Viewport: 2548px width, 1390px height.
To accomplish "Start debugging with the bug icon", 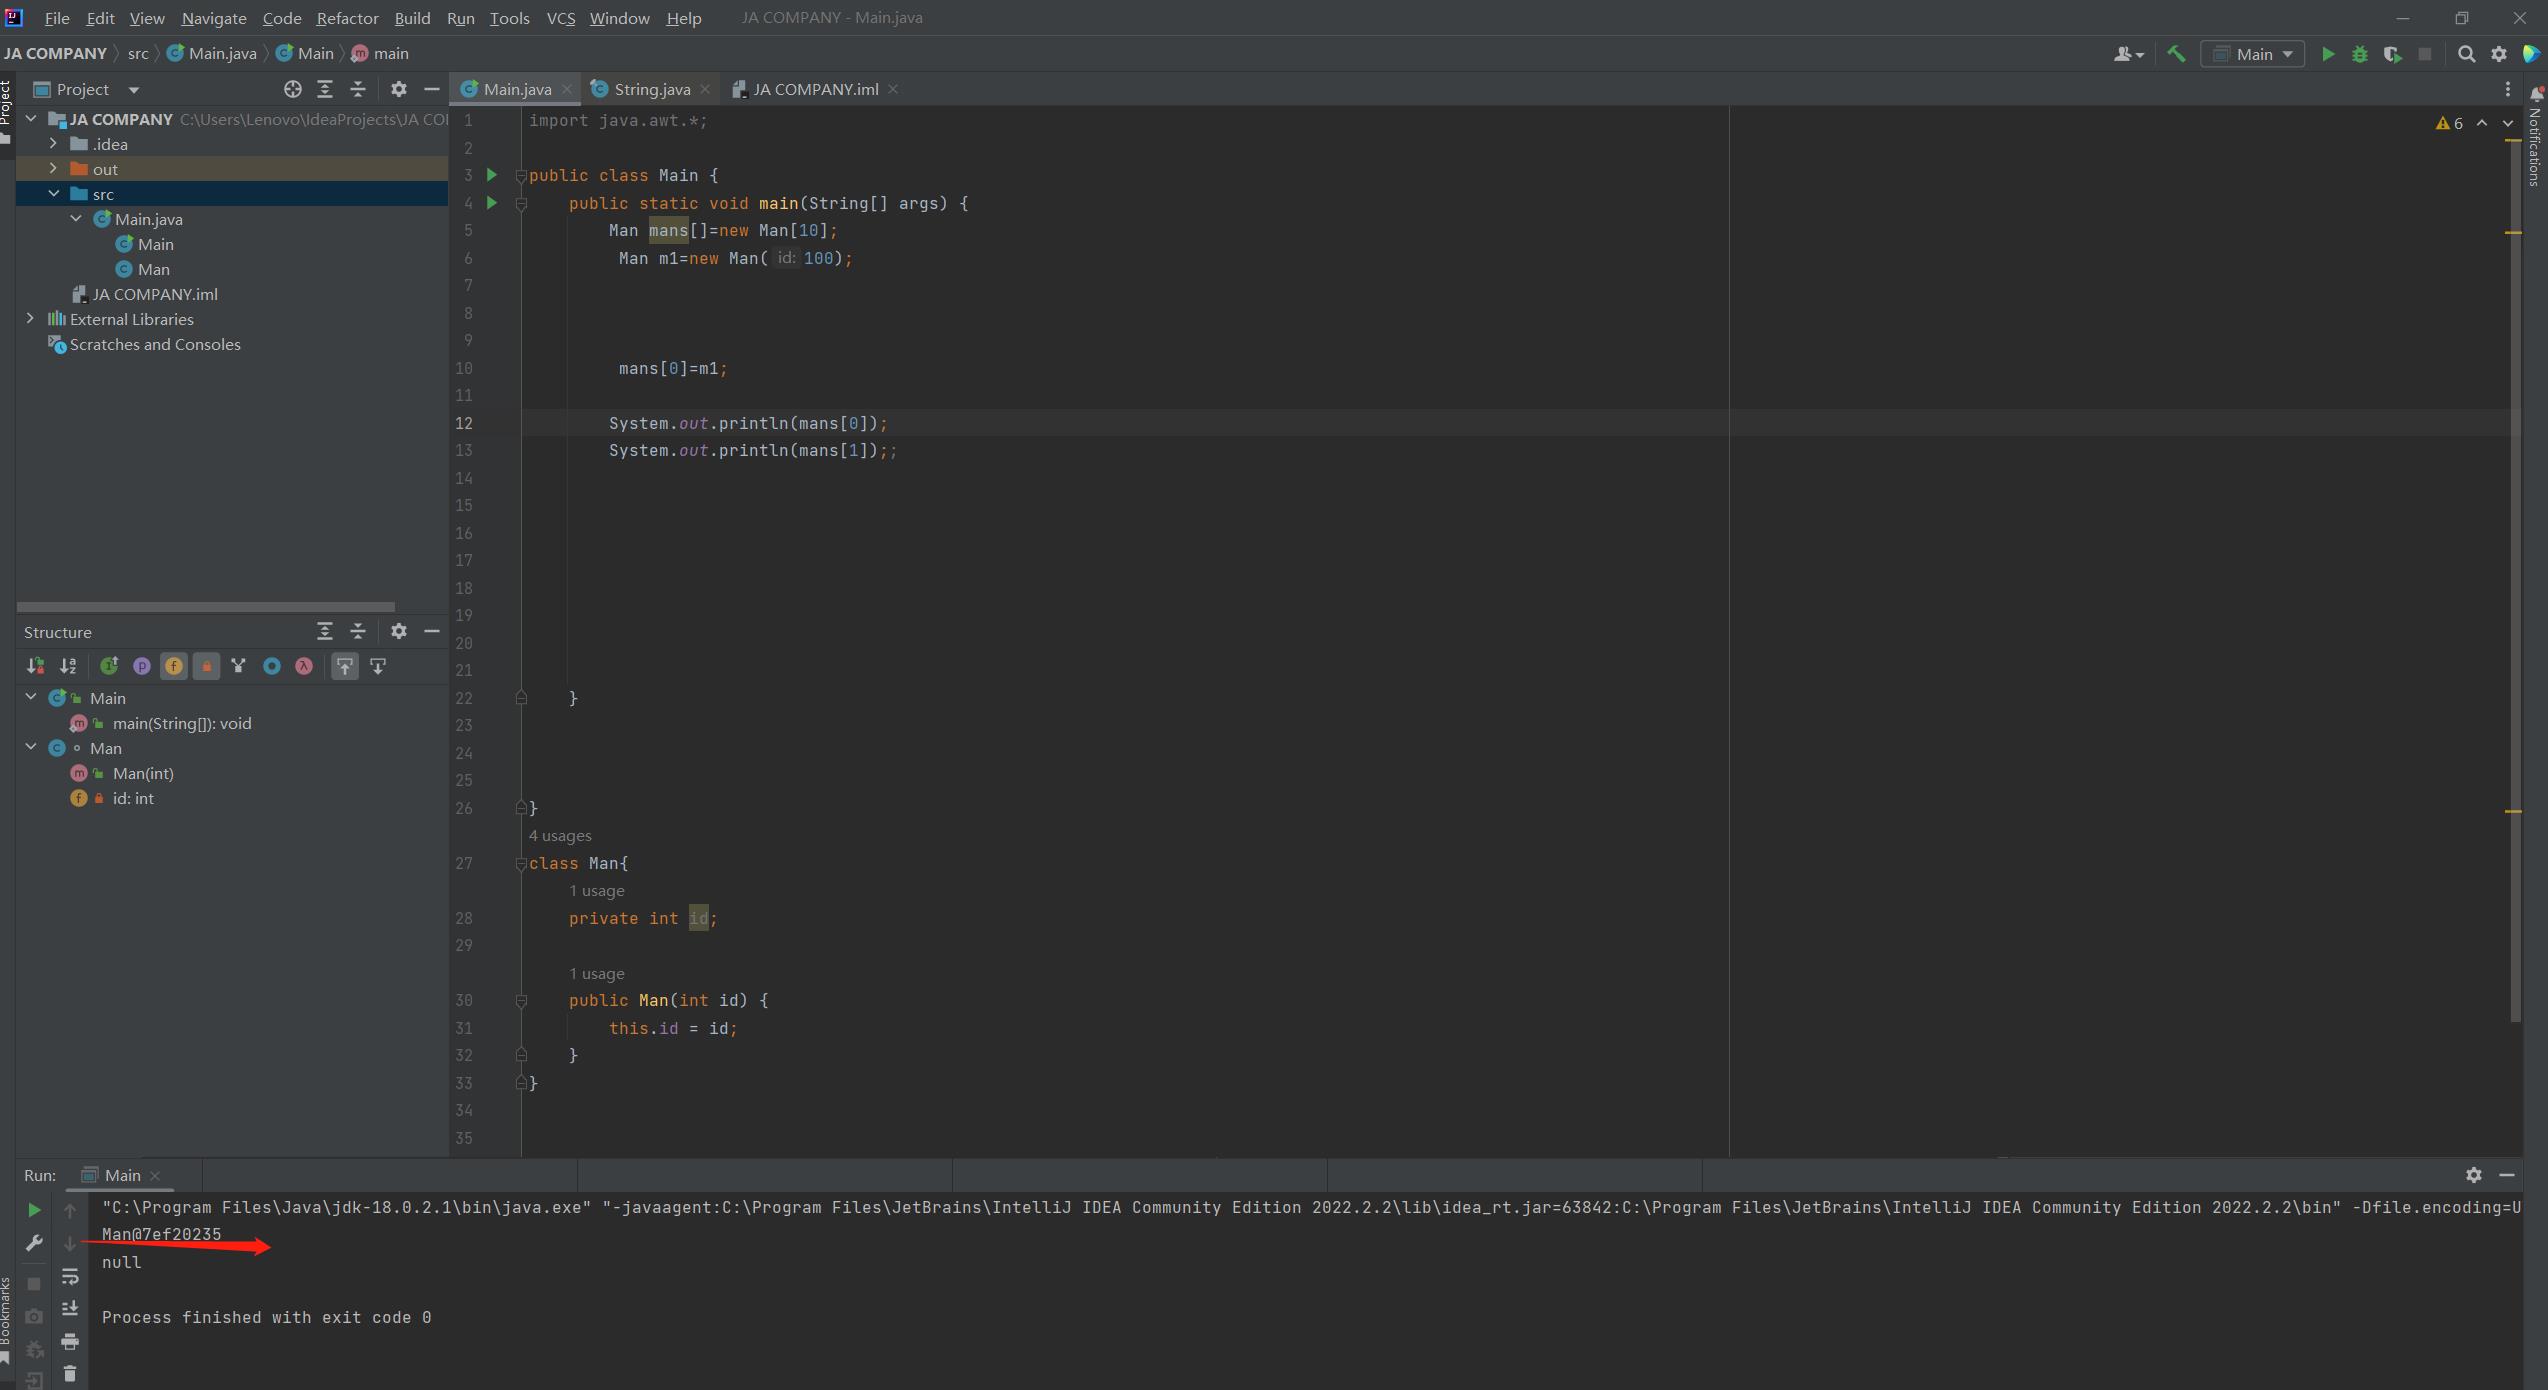I will pos(2360,54).
